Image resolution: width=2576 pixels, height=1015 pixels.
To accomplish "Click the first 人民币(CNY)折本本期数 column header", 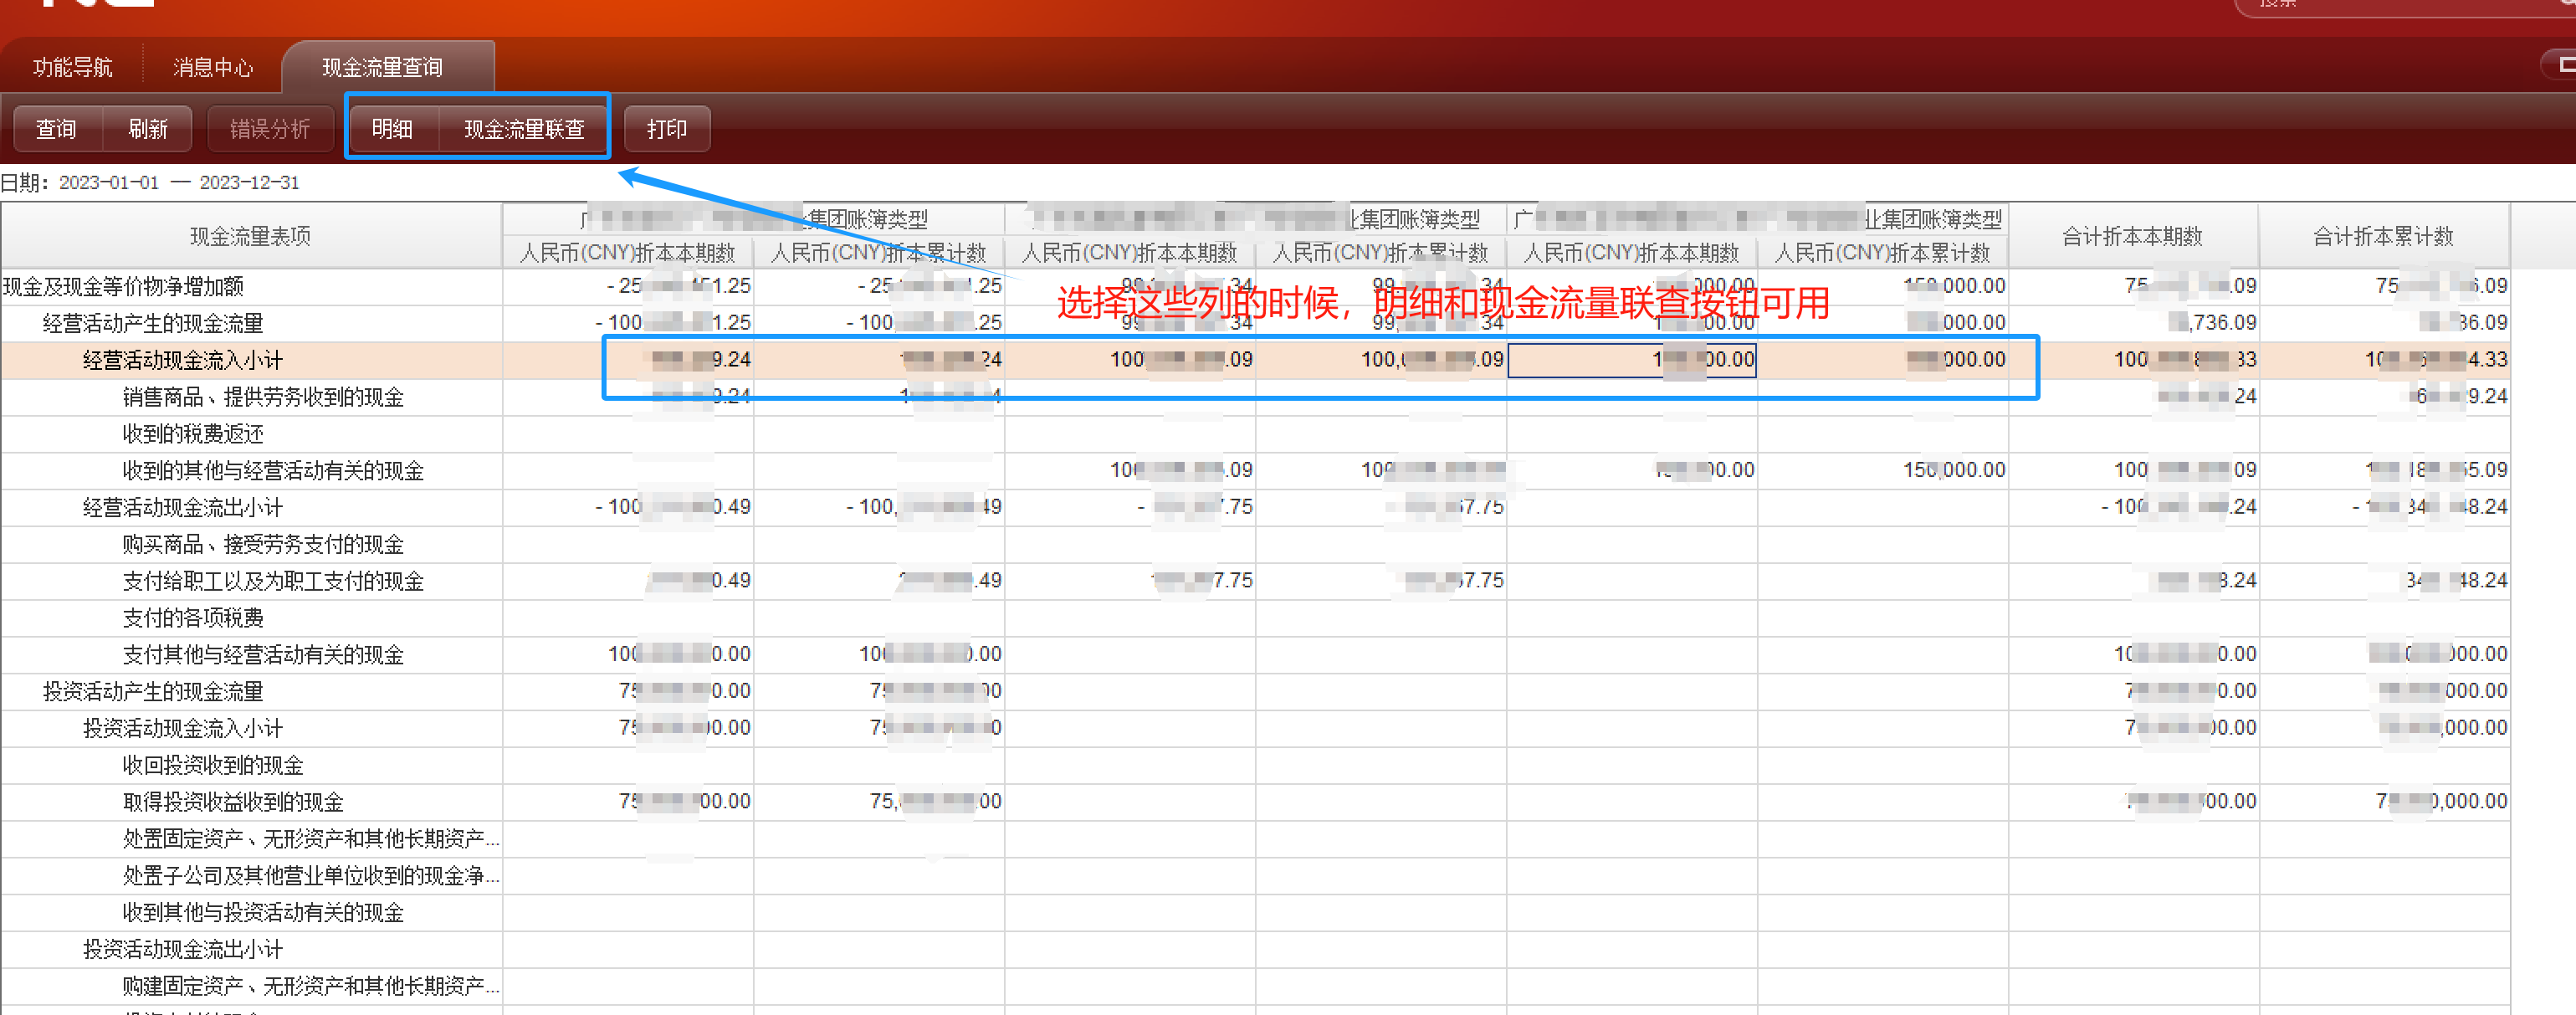I will (627, 253).
